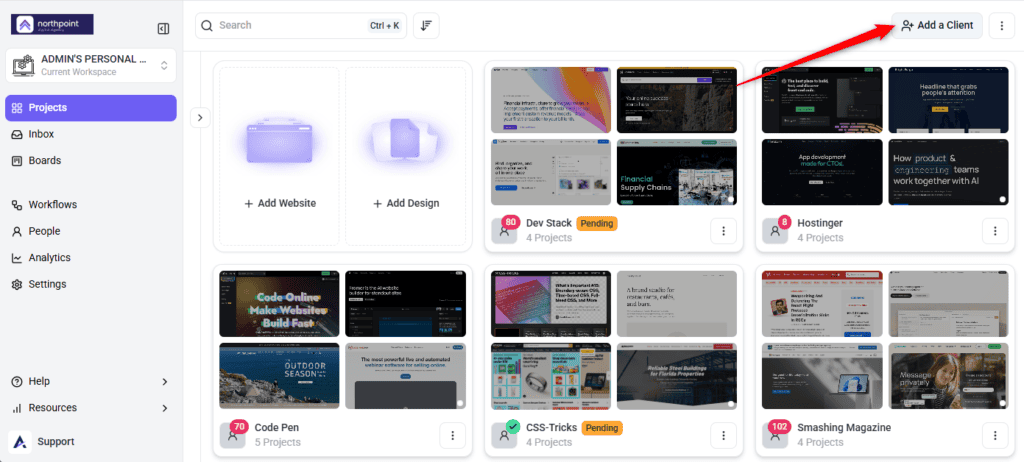Click the Add Design tile
Screen dimensions: 1024x462
(406, 157)
